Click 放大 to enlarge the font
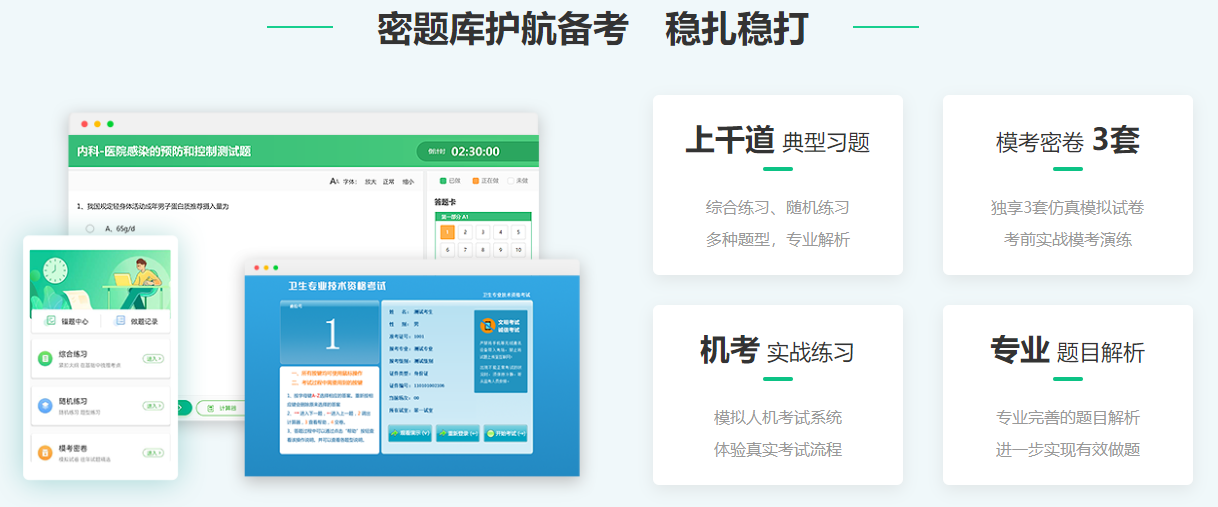1218x507 pixels. click(x=370, y=182)
